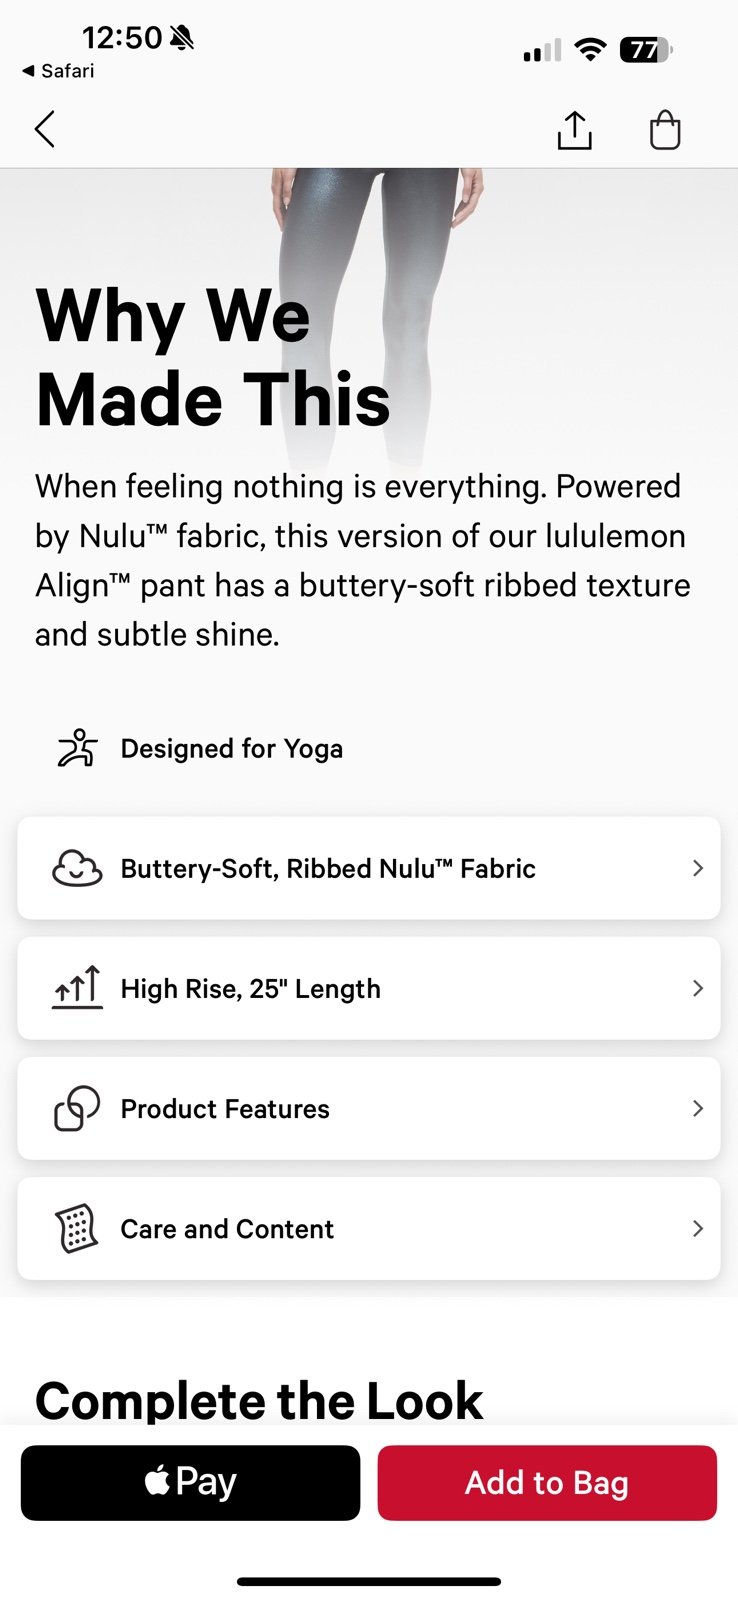Tap the rise length arrows icon
738x1600 pixels.
click(77, 988)
